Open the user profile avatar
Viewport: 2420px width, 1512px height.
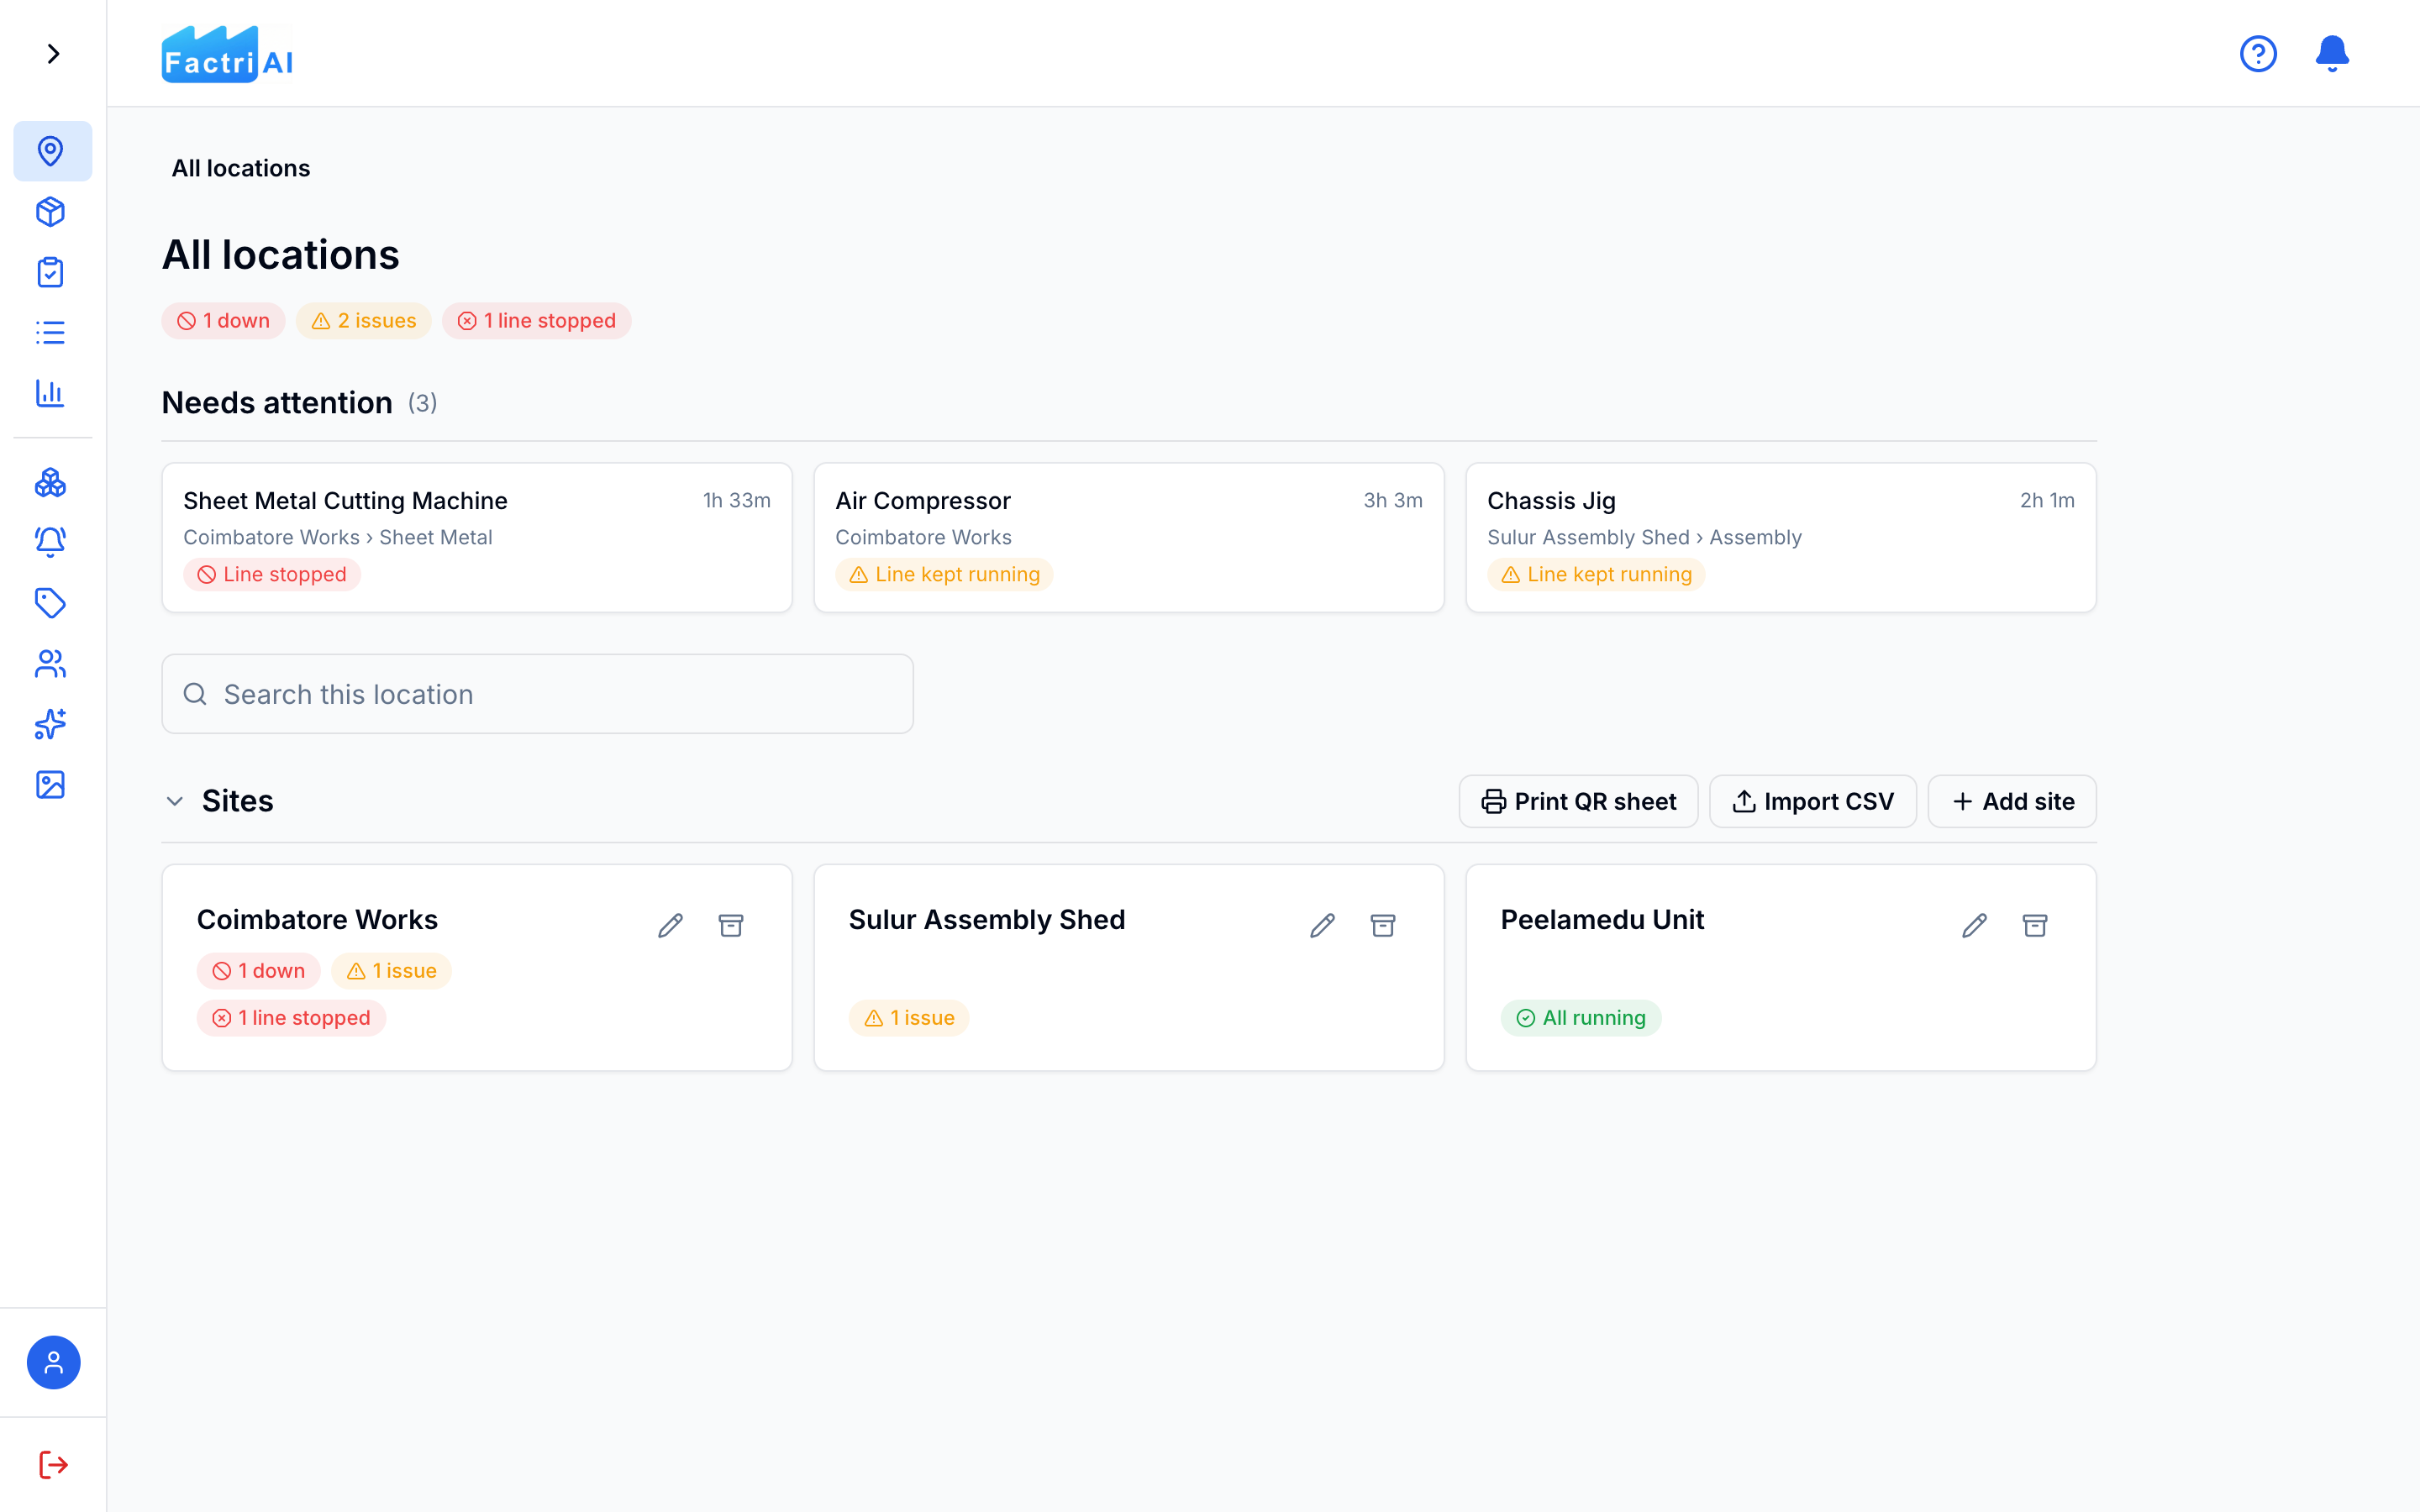click(53, 1362)
